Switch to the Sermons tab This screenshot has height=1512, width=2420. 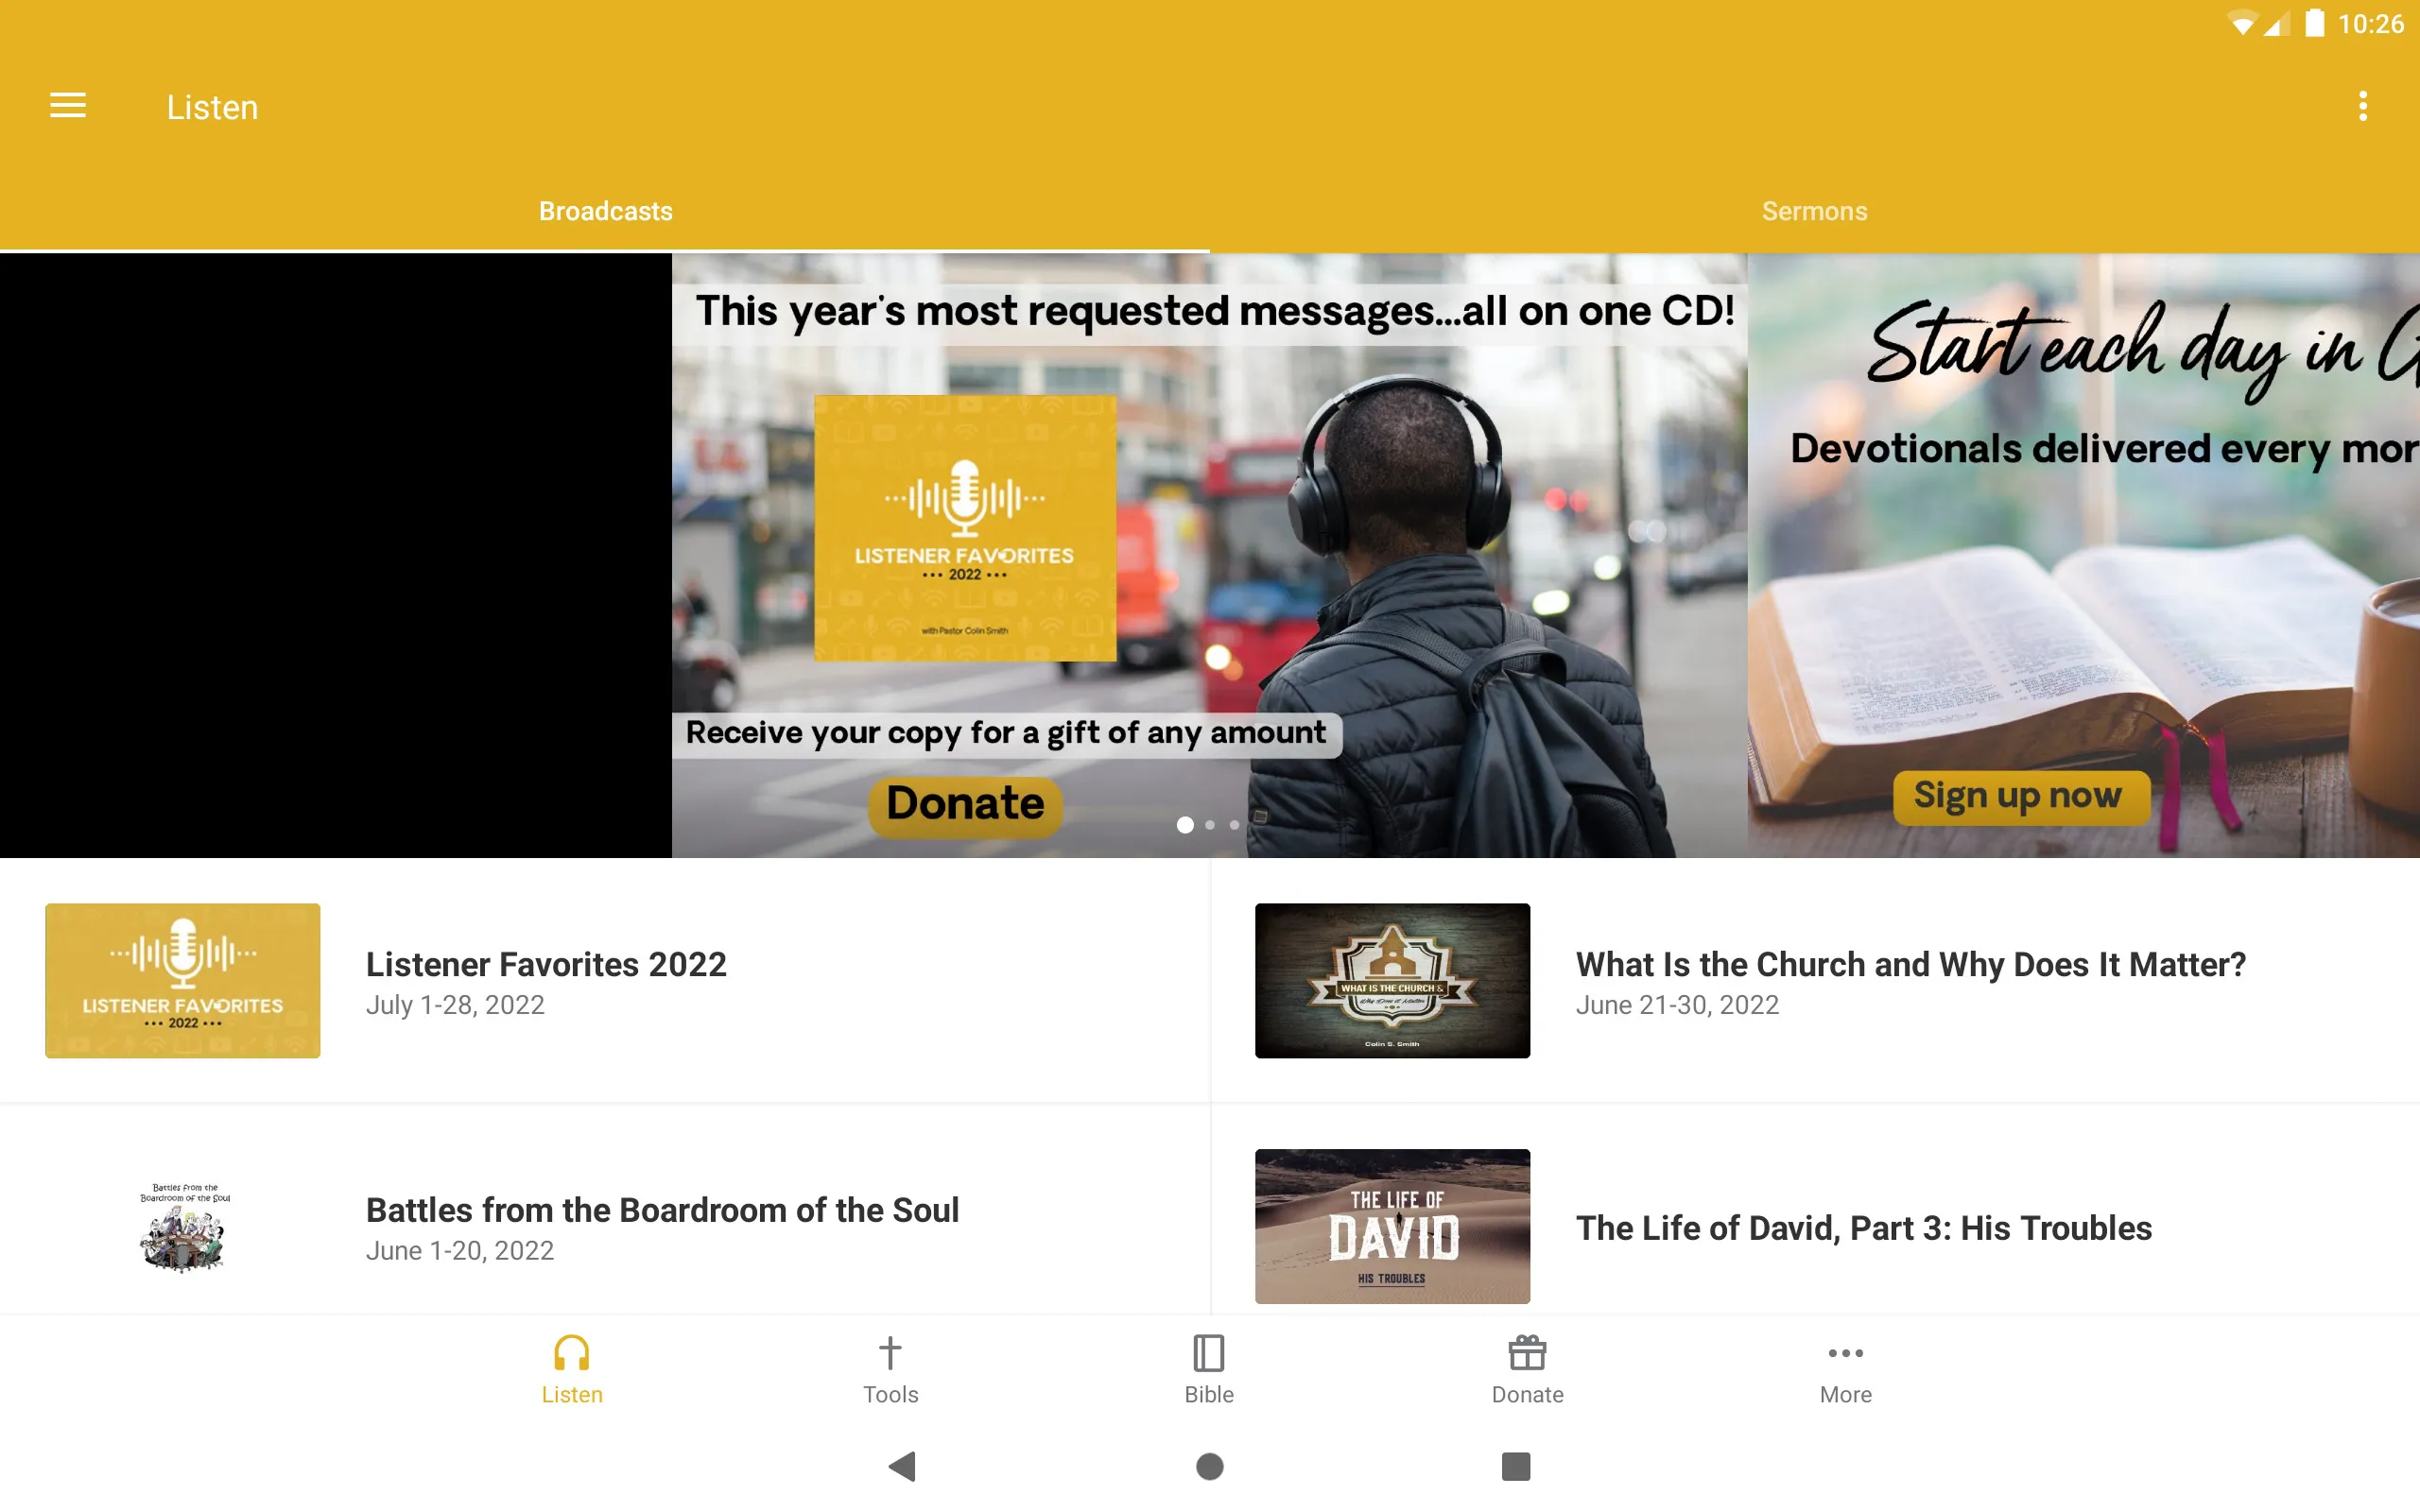click(1814, 211)
